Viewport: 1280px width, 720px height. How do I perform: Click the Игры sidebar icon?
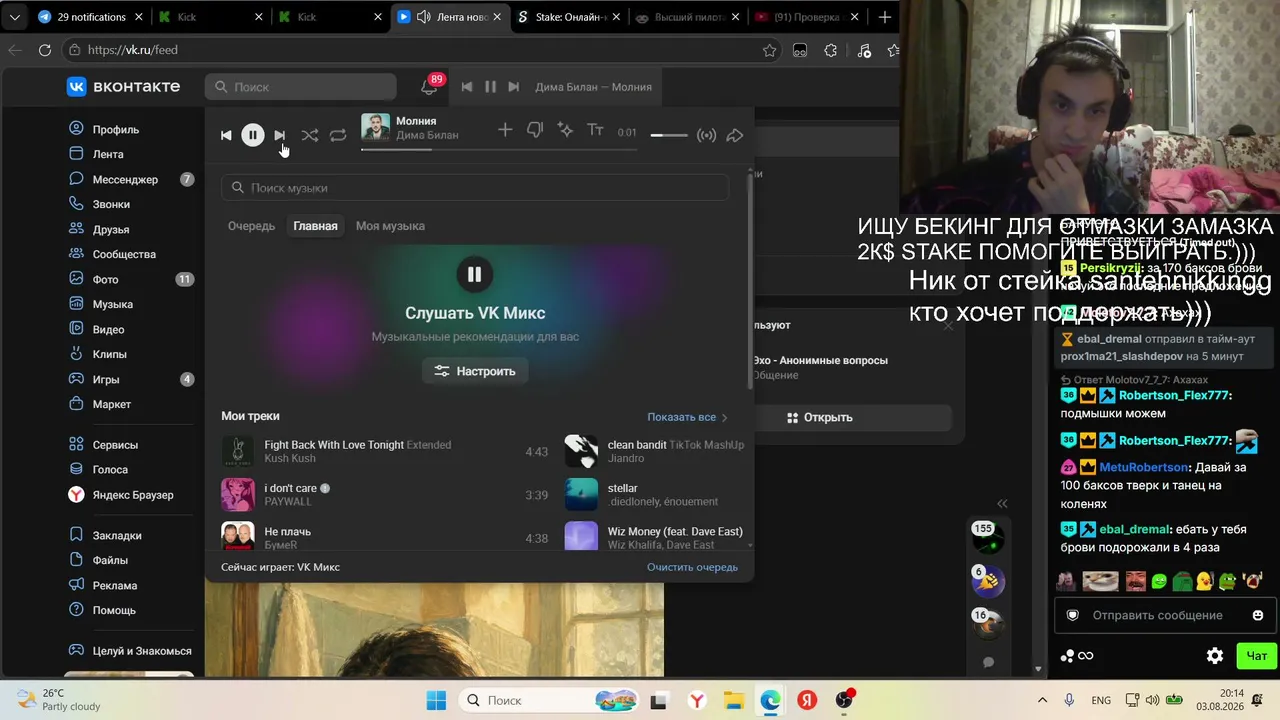coord(76,379)
